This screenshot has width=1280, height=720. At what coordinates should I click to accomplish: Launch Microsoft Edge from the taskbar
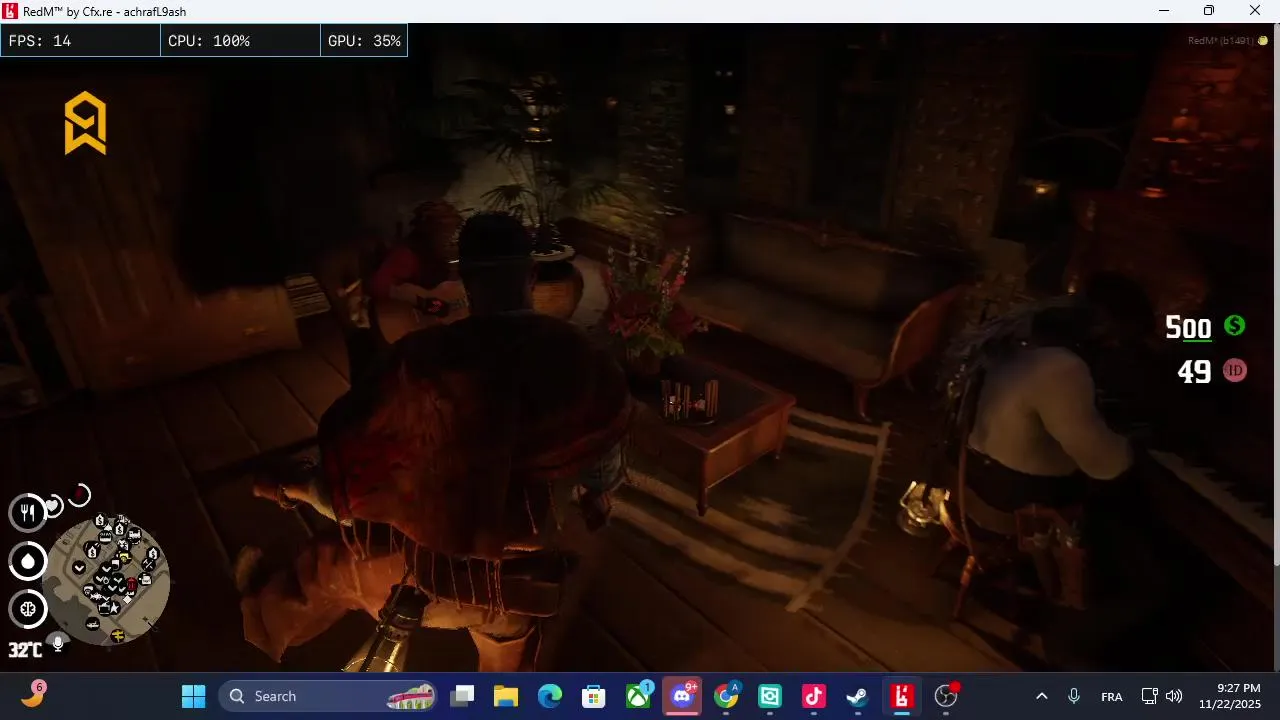coord(550,696)
